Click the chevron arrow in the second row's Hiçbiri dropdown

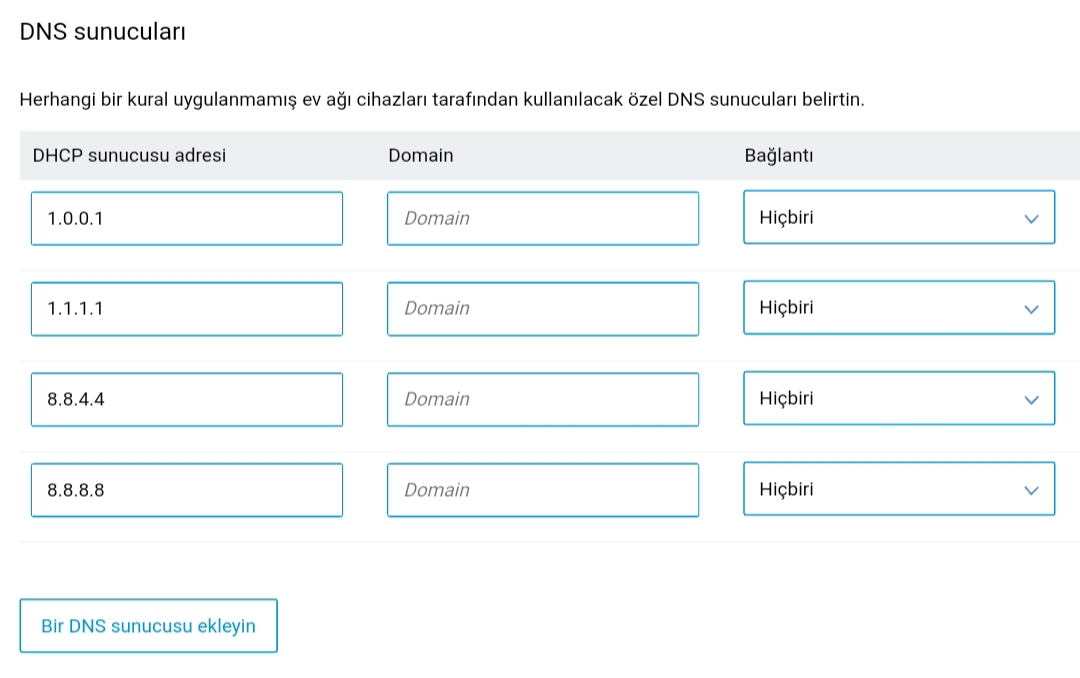tap(1031, 309)
